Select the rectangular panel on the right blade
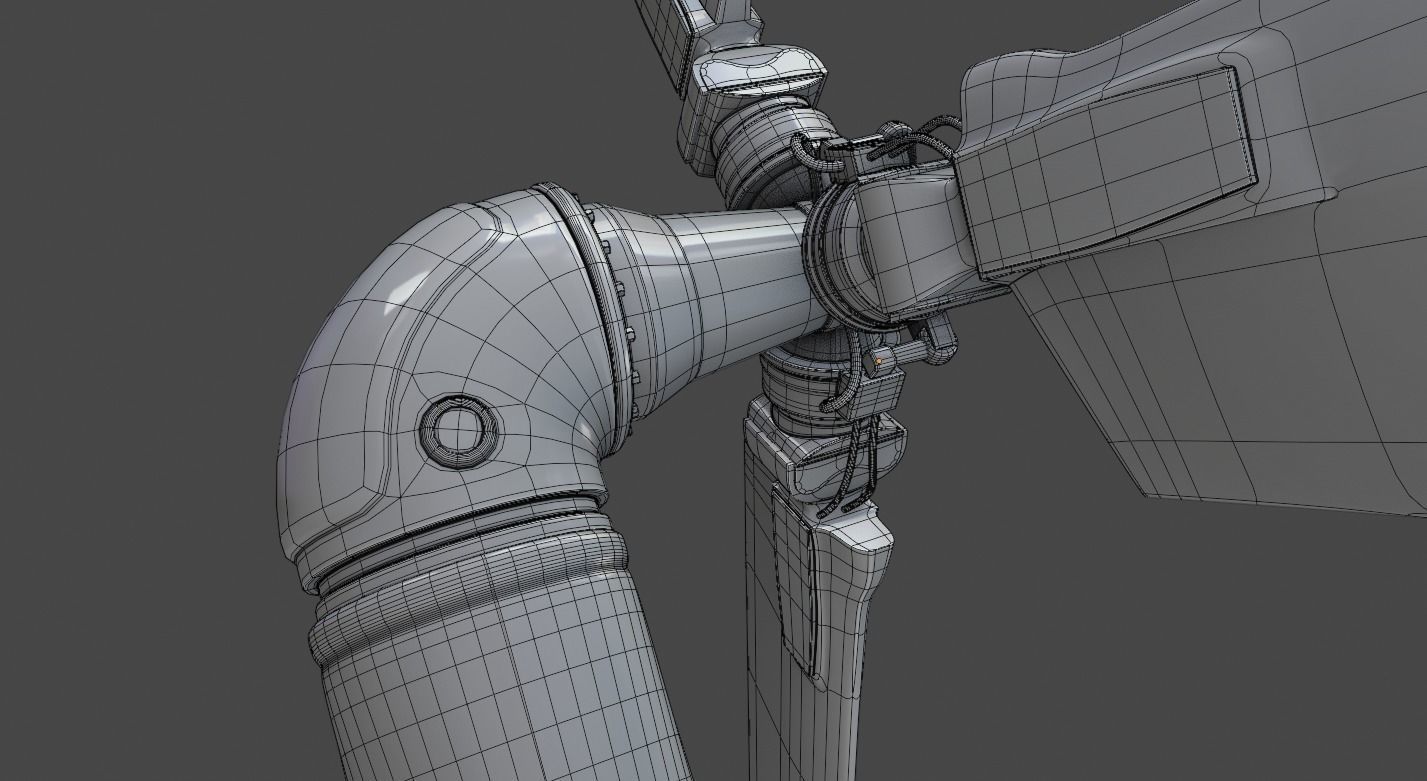The image size is (1427, 781). [x=1106, y=174]
